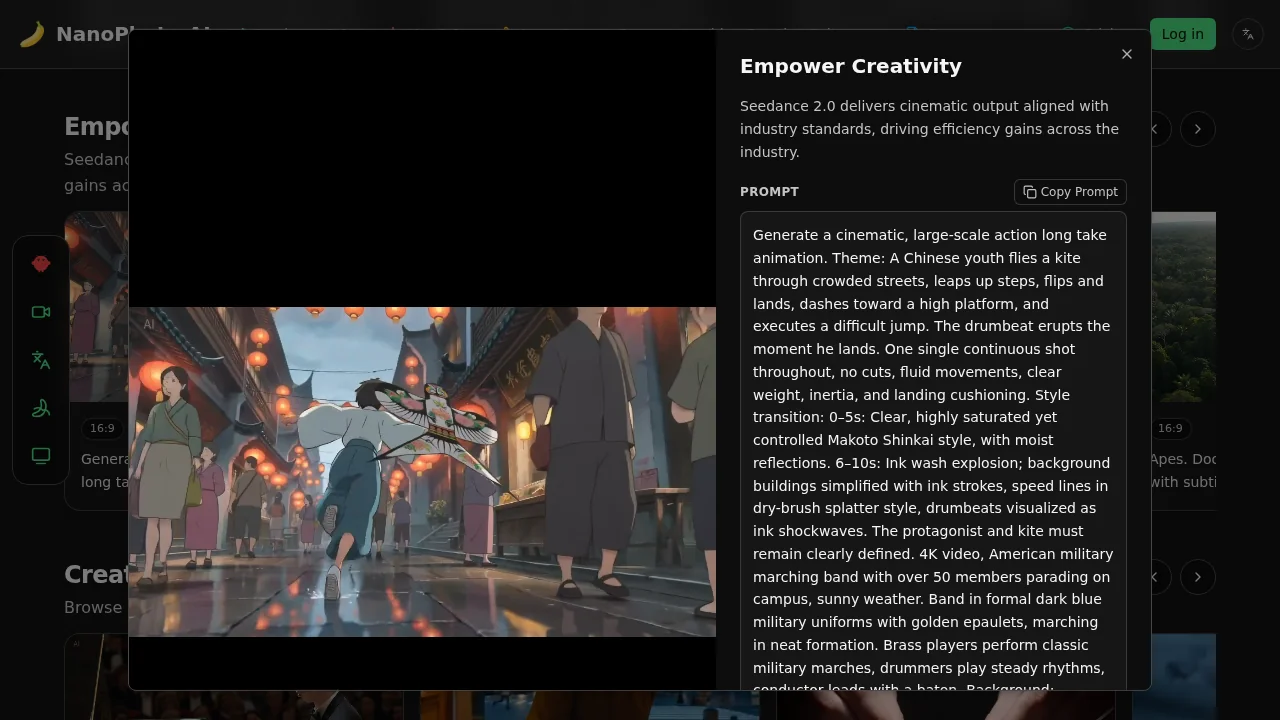The width and height of the screenshot is (1280, 720).
Task: Go to next Creative section carousel slide
Action: click(x=1198, y=577)
